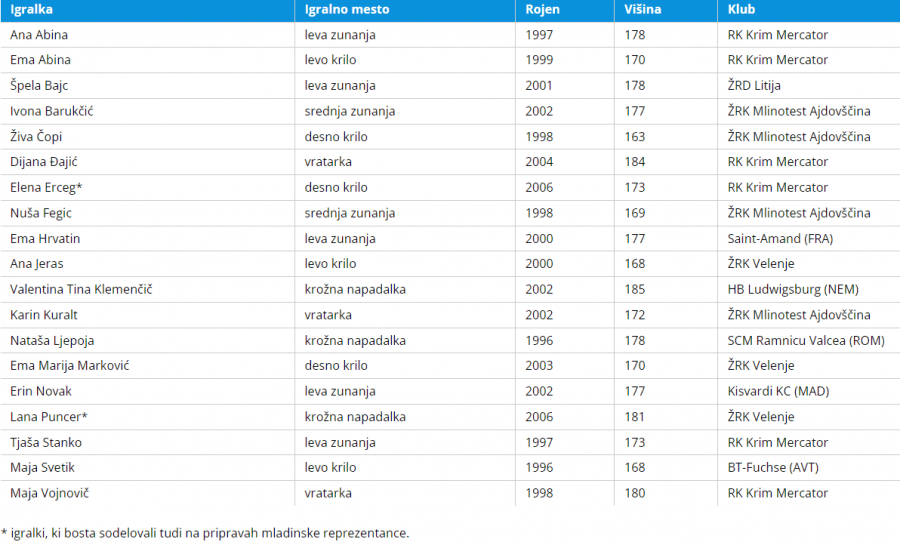Click the Klub column header
The height and width of the screenshot is (548, 900).
[742, 9]
